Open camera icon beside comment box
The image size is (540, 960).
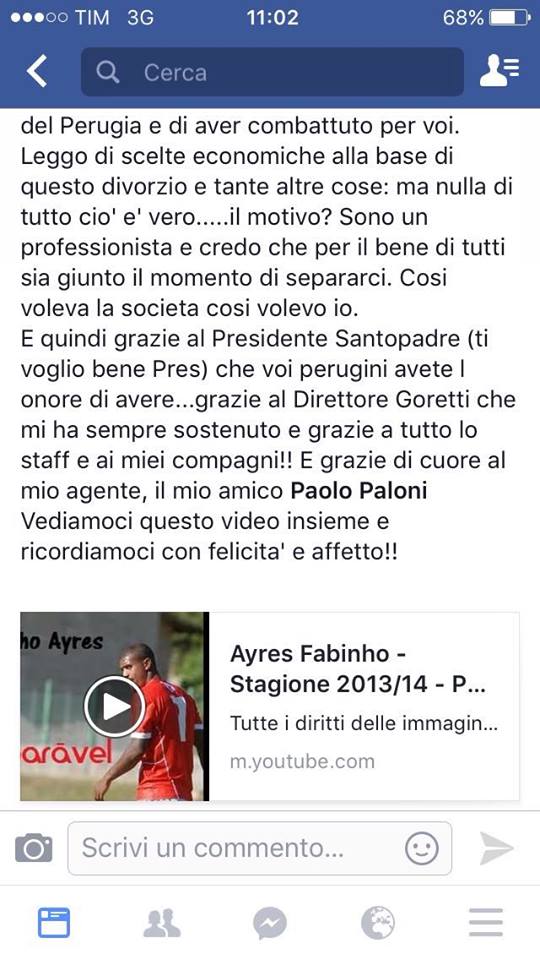(34, 848)
